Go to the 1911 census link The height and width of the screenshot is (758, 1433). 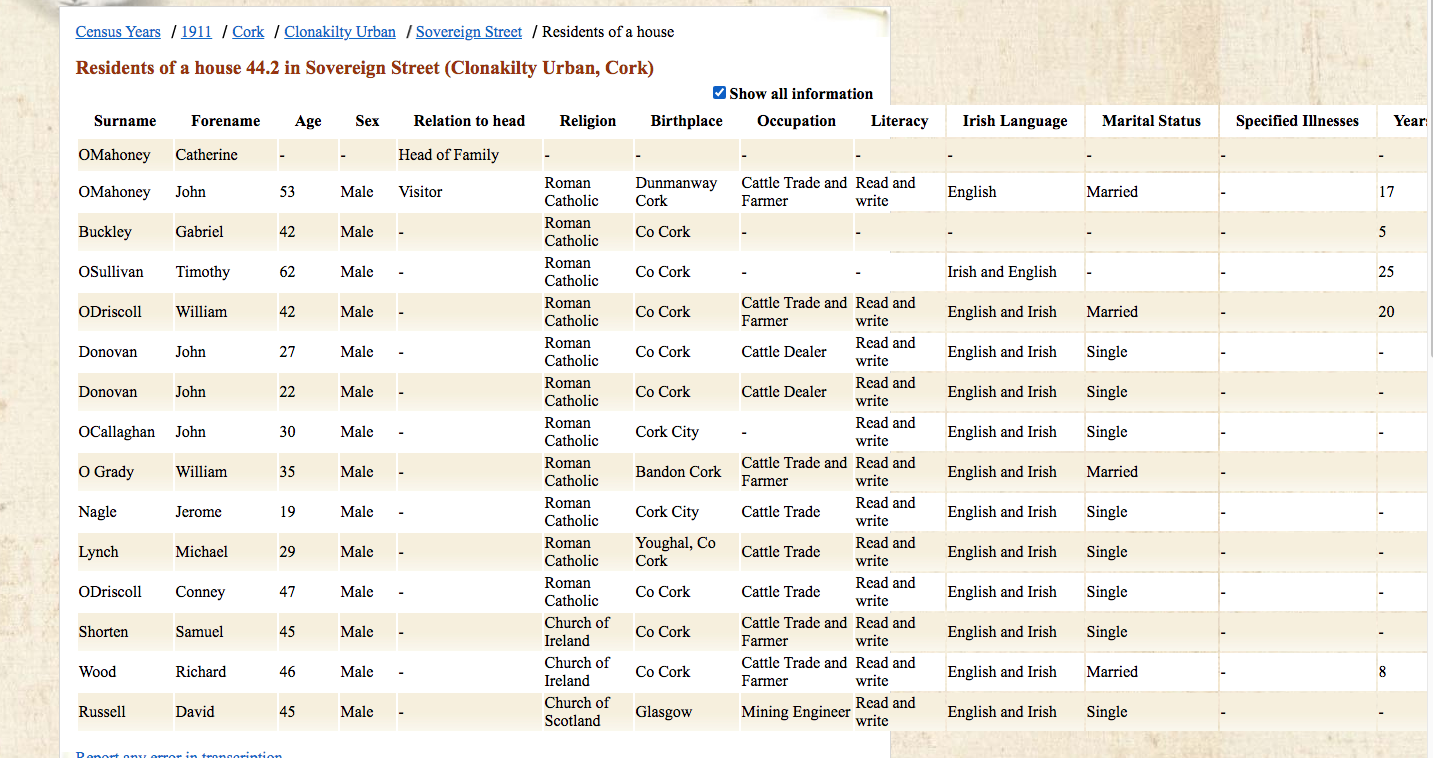[196, 32]
